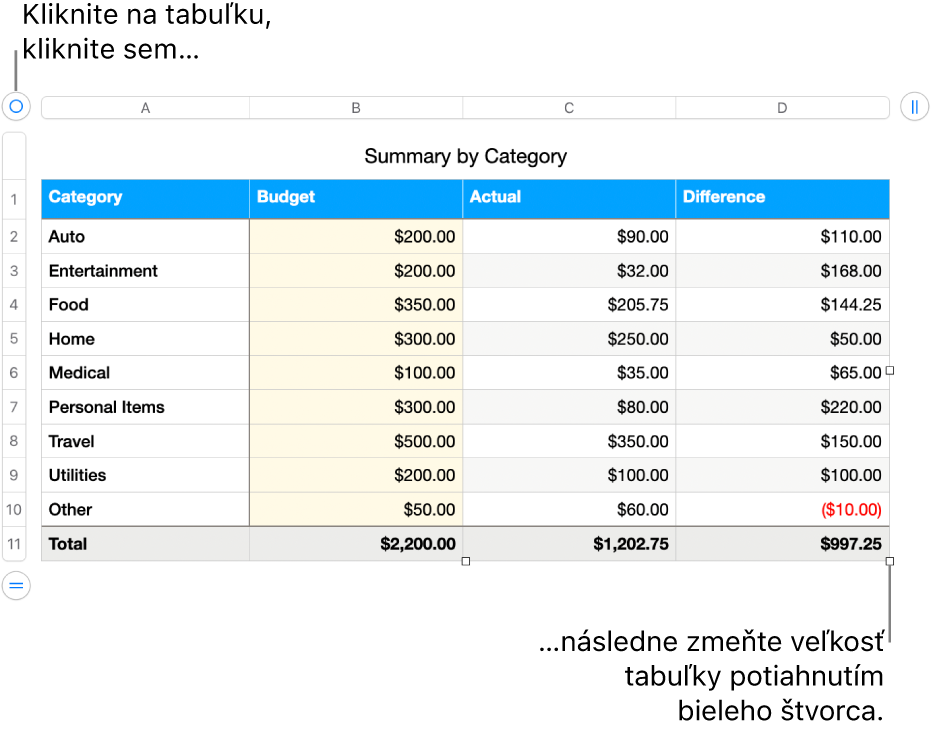Click bottom-right white resize square
This screenshot has width=931, height=739.
tap(890, 562)
